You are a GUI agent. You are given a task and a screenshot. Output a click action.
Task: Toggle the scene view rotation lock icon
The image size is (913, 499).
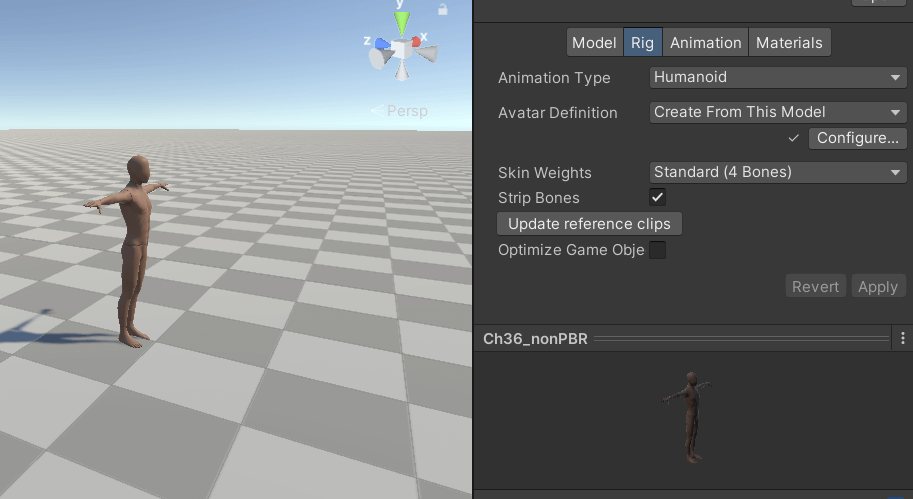(x=443, y=9)
